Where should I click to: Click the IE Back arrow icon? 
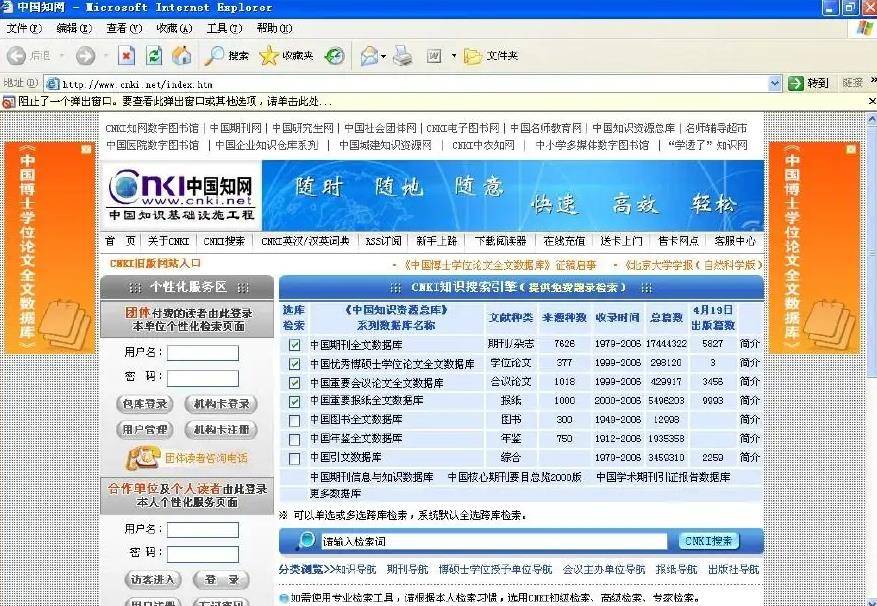[16, 55]
